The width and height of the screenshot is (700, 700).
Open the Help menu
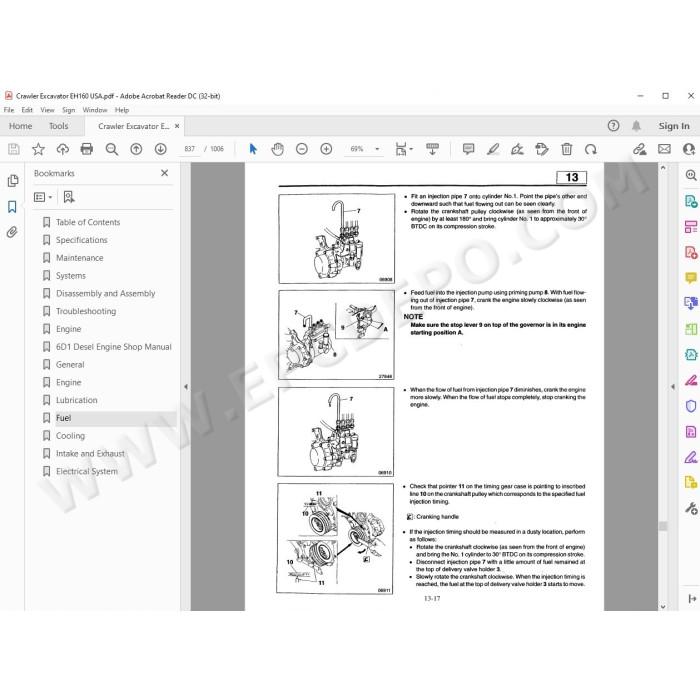pos(122,110)
